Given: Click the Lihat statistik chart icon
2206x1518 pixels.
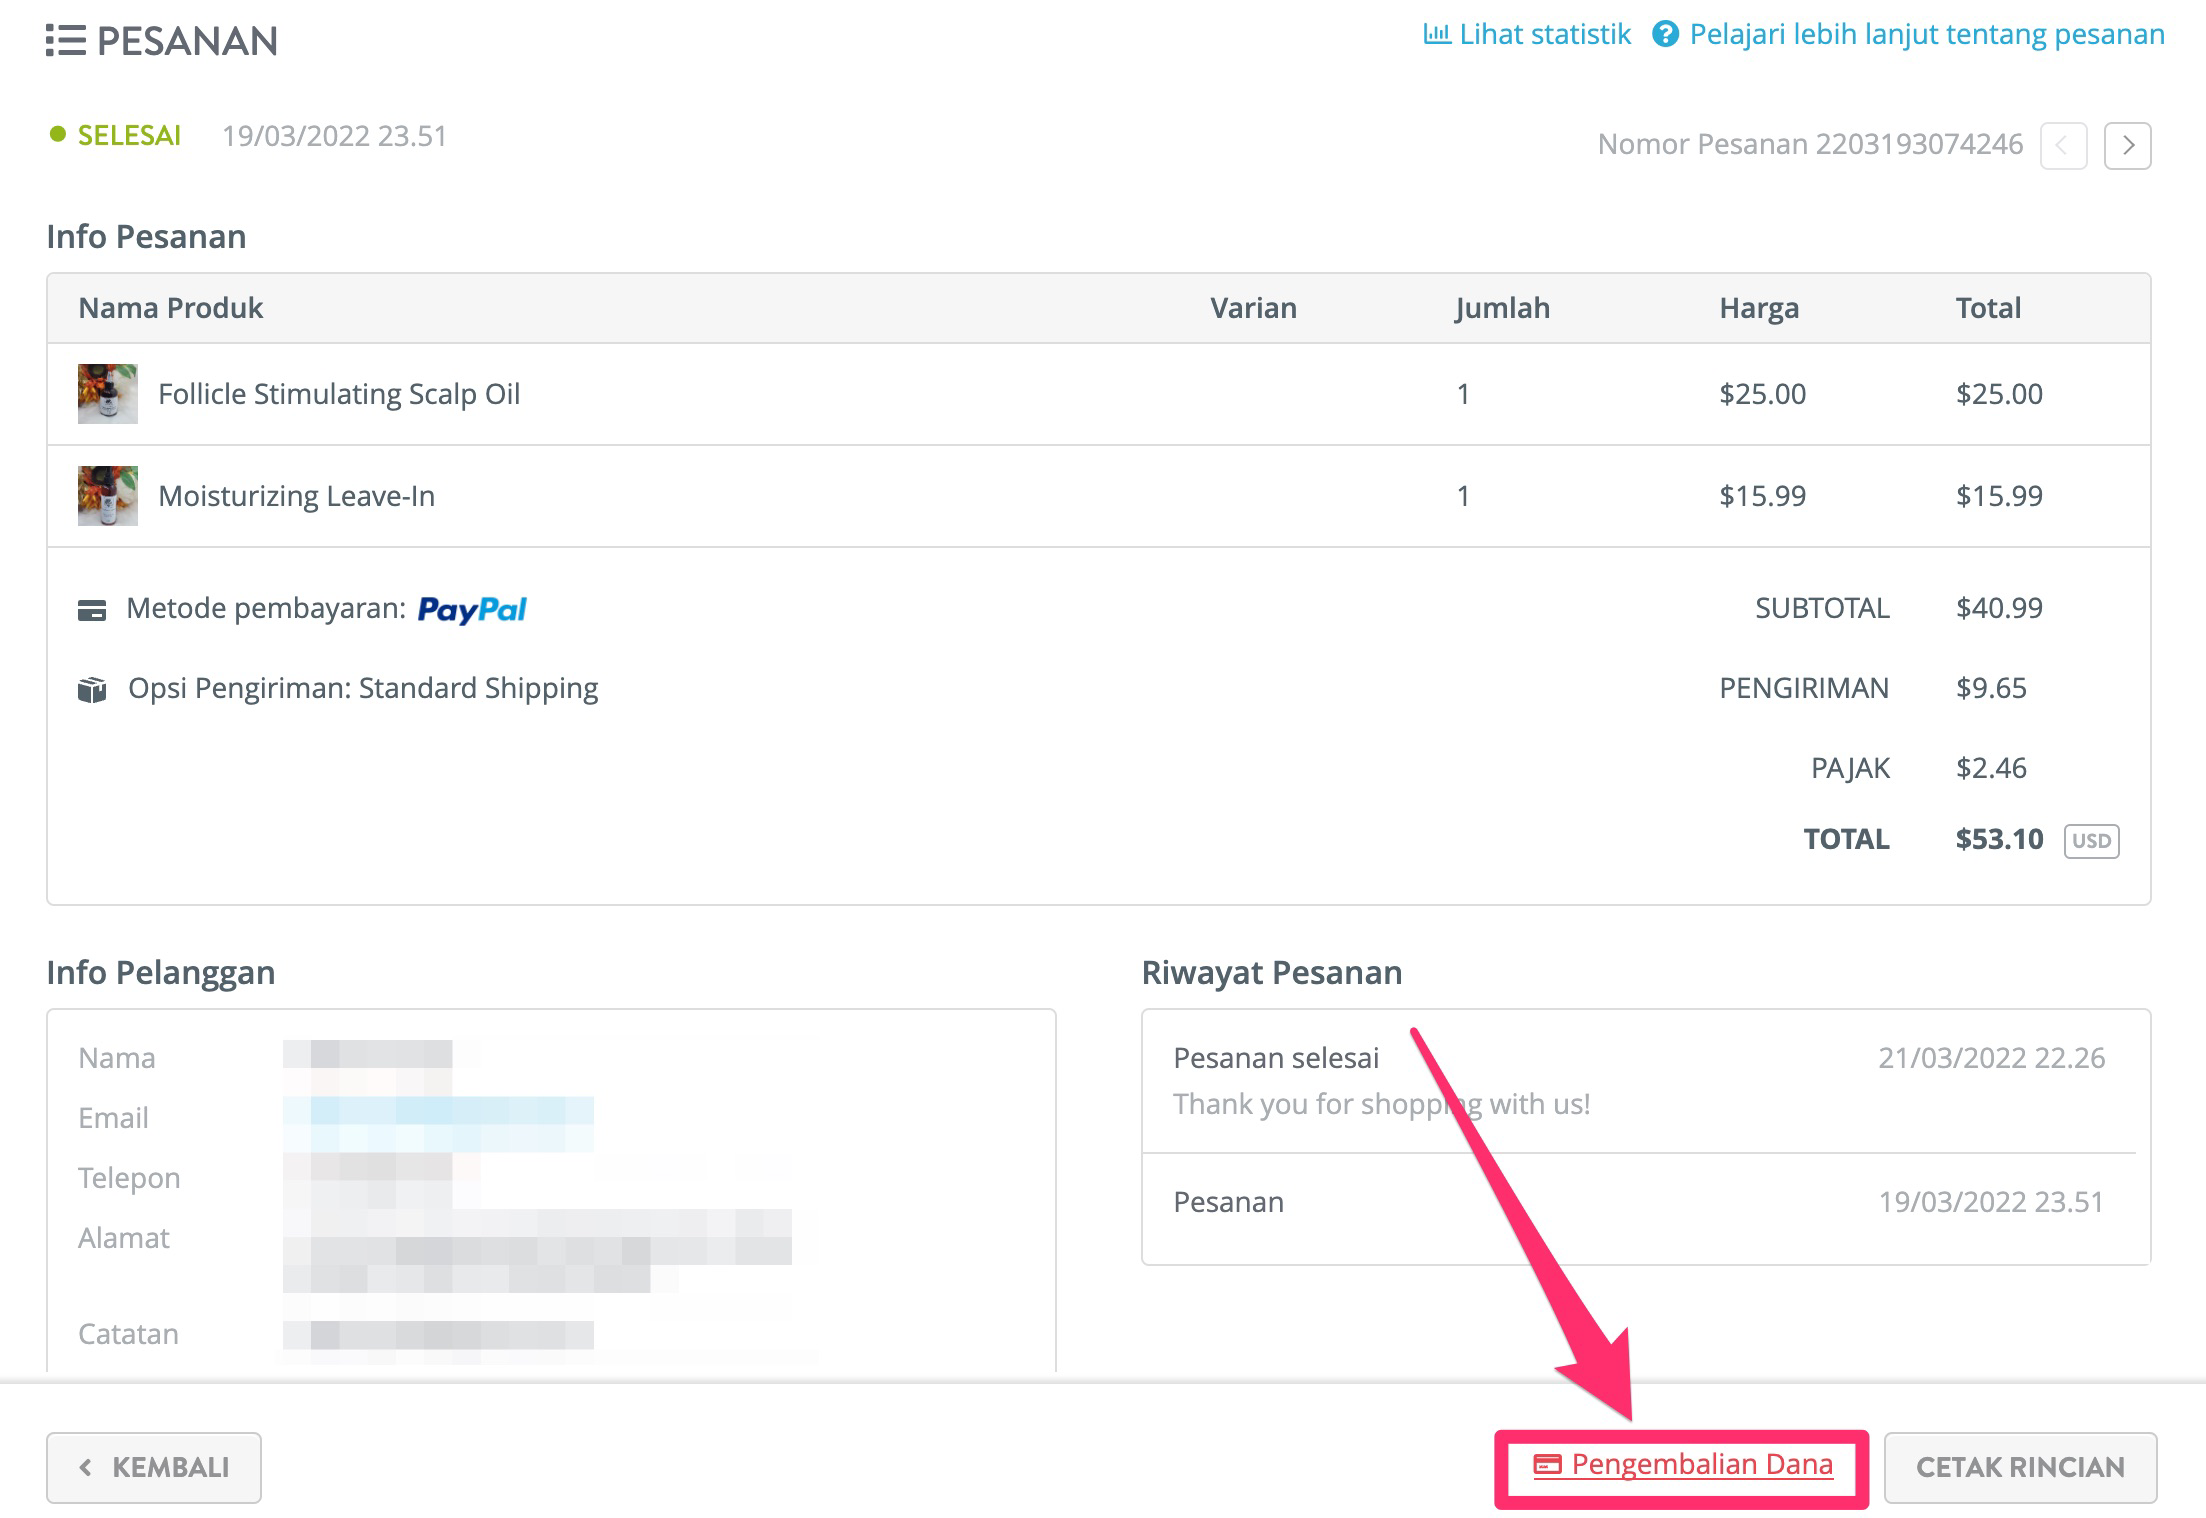Looking at the screenshot, I should pos(1437,34).
